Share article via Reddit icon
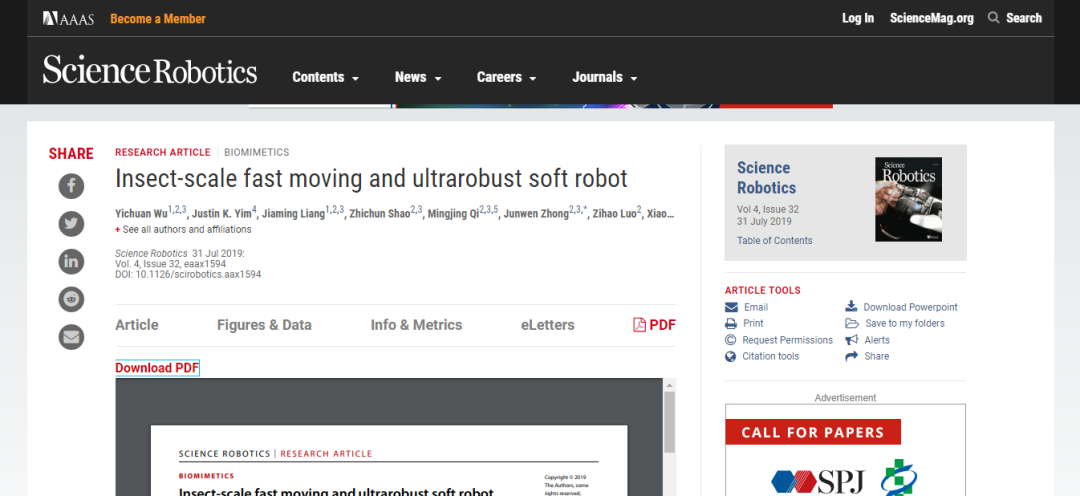 (71, 299)
